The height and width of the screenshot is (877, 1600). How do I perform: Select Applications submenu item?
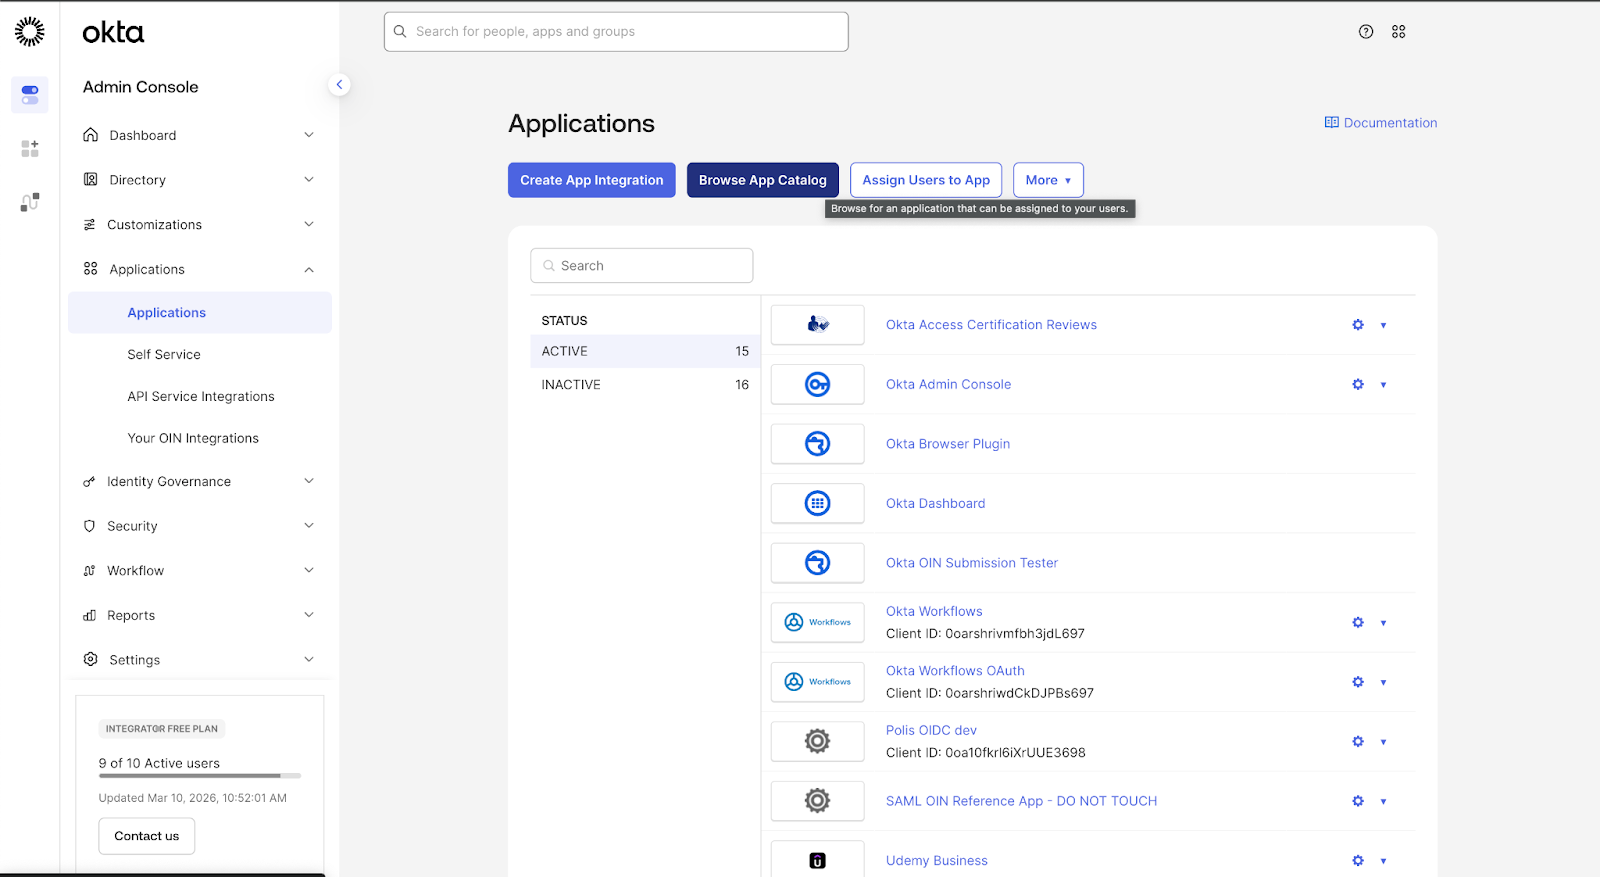coord(200,313)
